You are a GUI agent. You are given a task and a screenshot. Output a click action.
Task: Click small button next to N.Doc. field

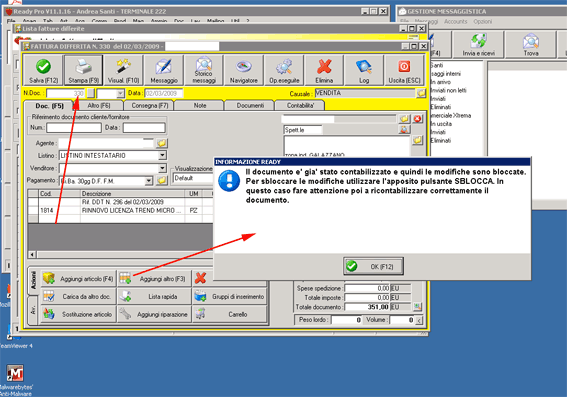pyautogui.click(x=90, y=93)
